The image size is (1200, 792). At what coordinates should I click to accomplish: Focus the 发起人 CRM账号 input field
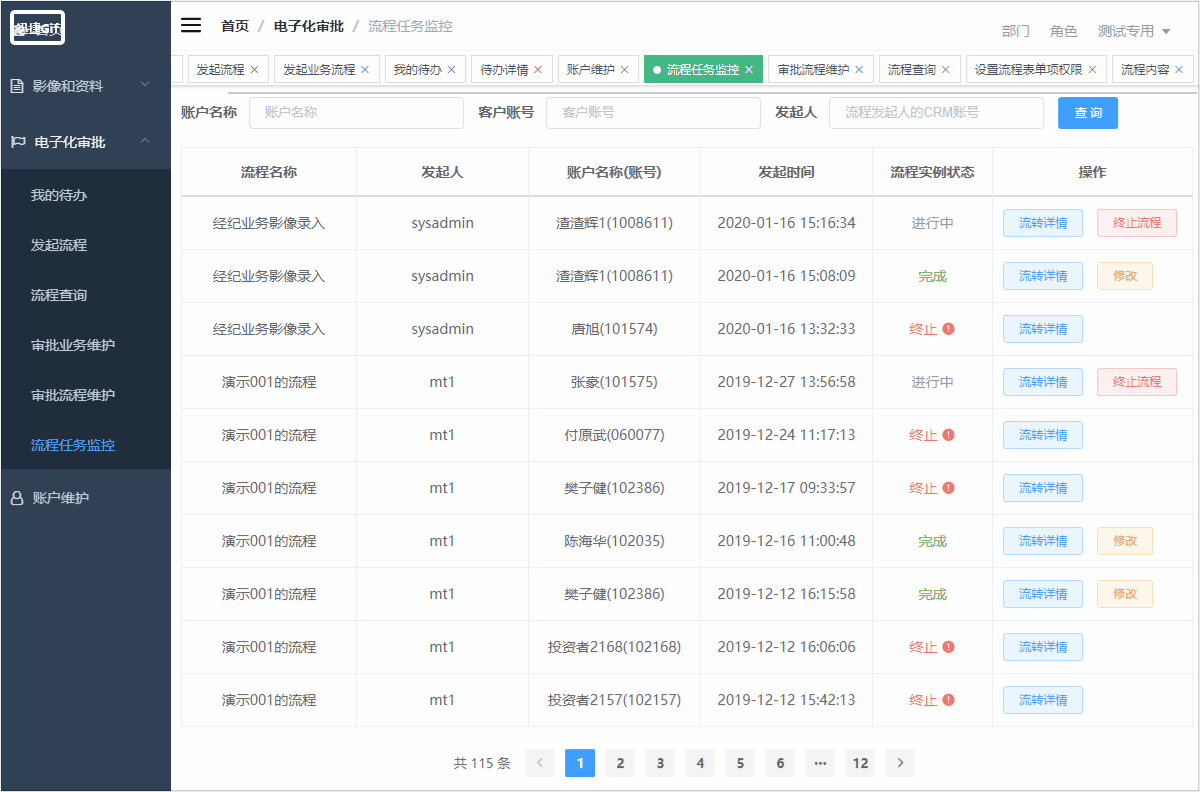click(936, 113)
